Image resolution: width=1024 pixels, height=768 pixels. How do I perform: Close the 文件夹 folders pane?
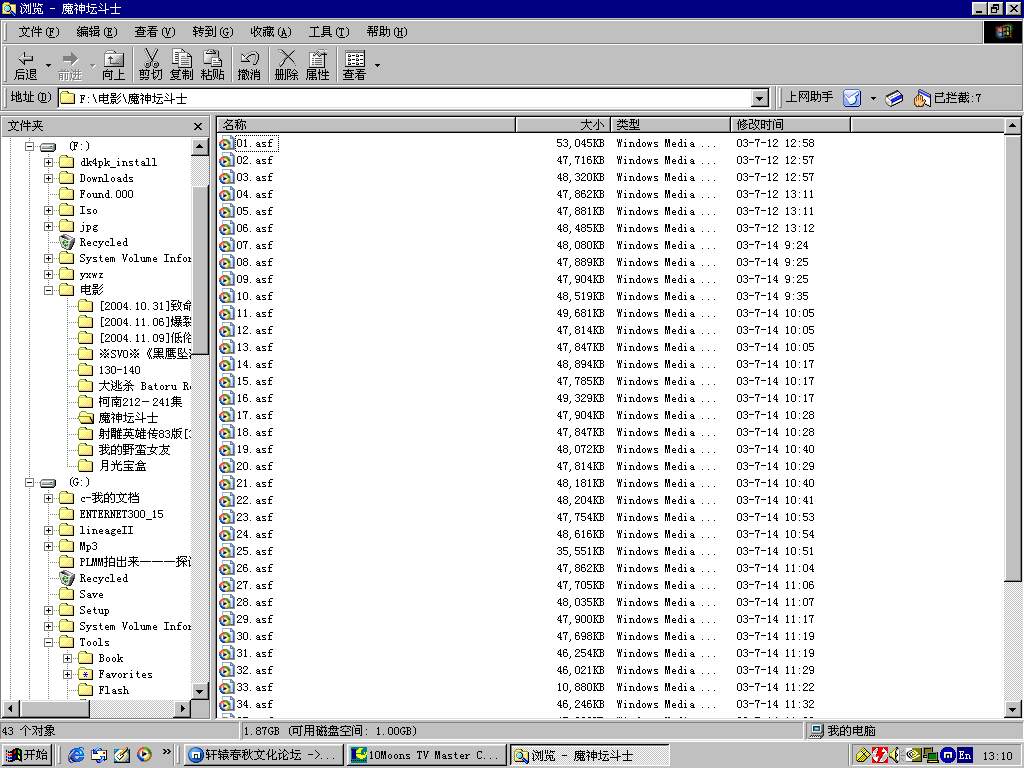198,126
